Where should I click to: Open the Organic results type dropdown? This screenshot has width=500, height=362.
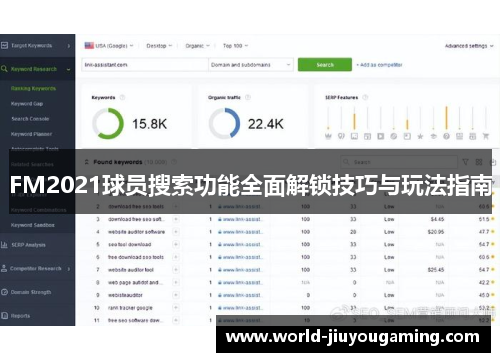coord(198,46)
